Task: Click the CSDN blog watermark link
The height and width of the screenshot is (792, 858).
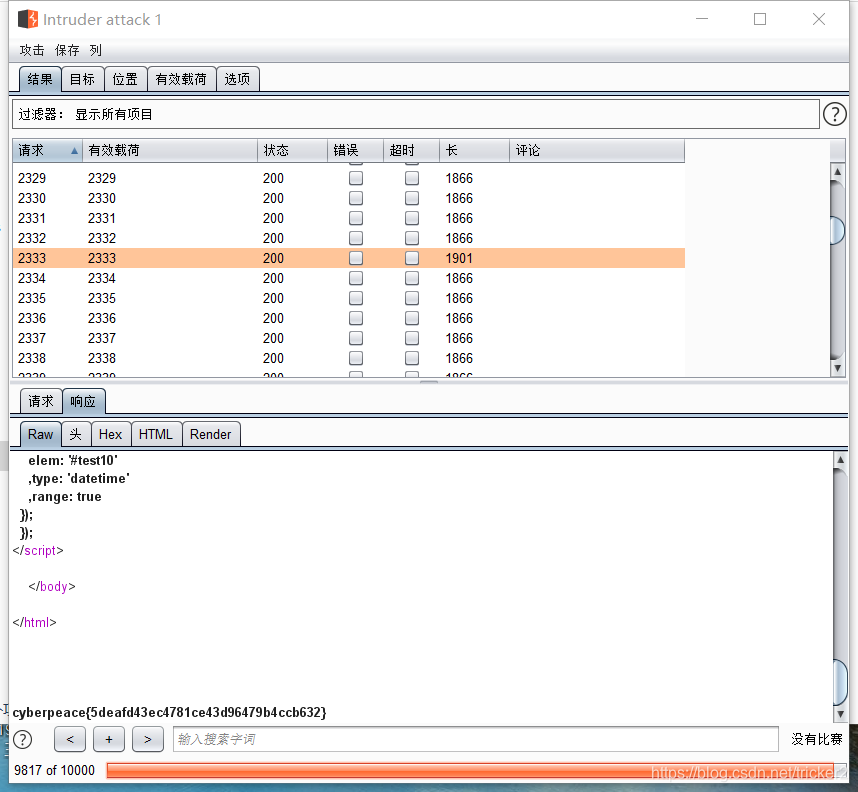Action: 746,771
